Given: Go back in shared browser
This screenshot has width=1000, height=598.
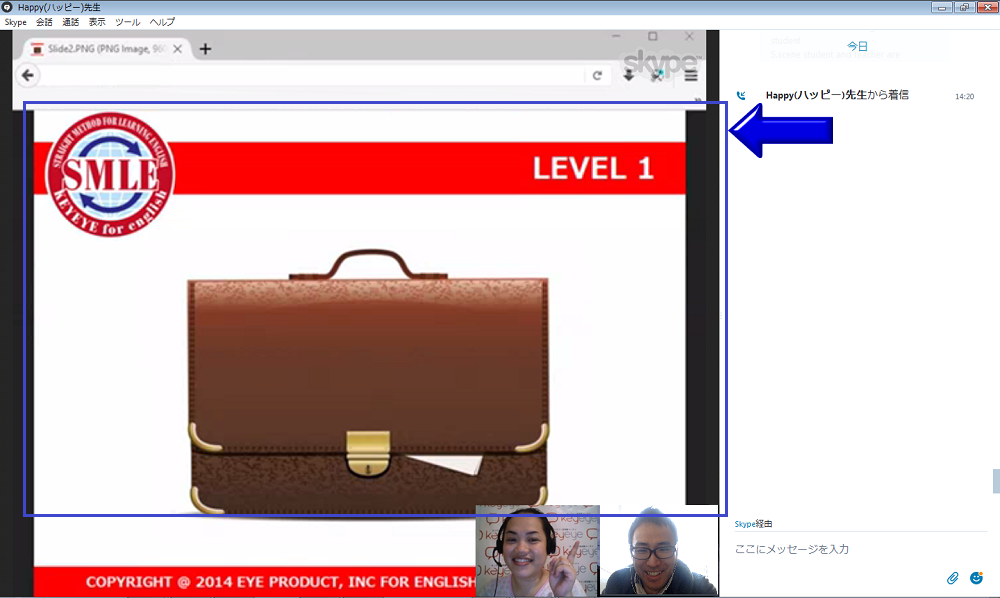Looking at the screenshot, I should click(27, 75).
